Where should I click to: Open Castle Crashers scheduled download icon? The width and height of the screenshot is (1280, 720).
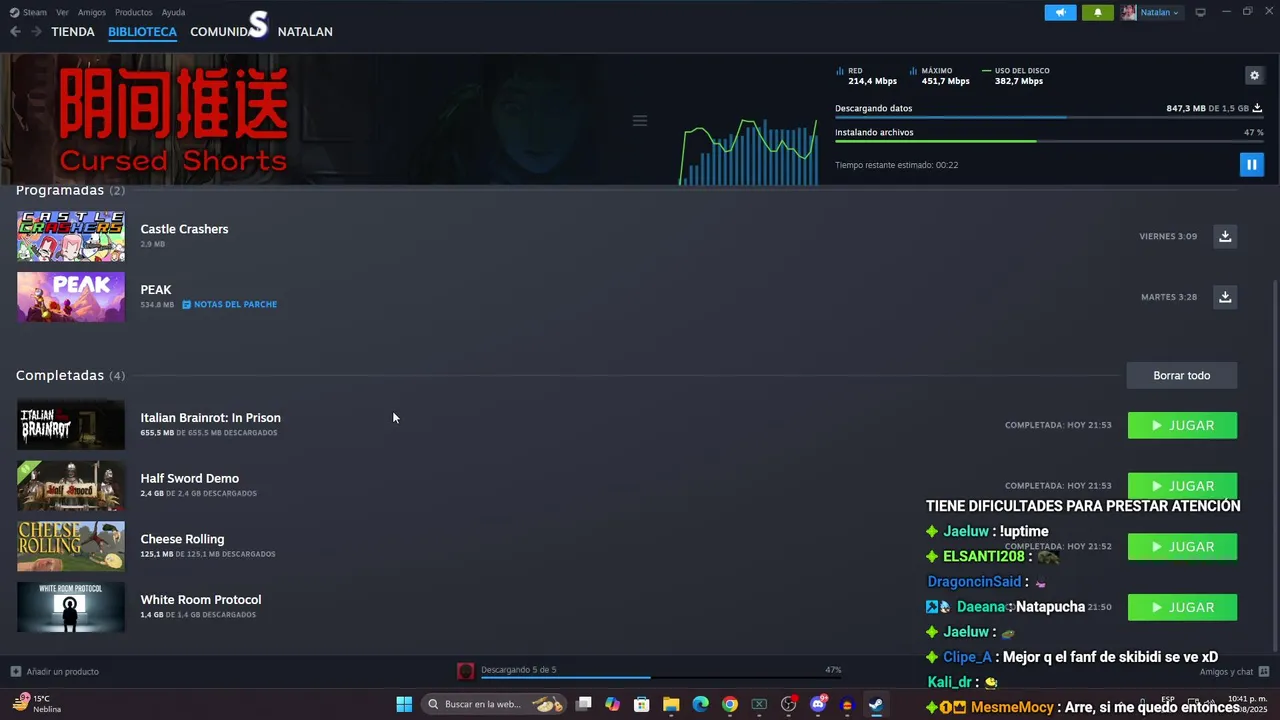pos(1224,236)
